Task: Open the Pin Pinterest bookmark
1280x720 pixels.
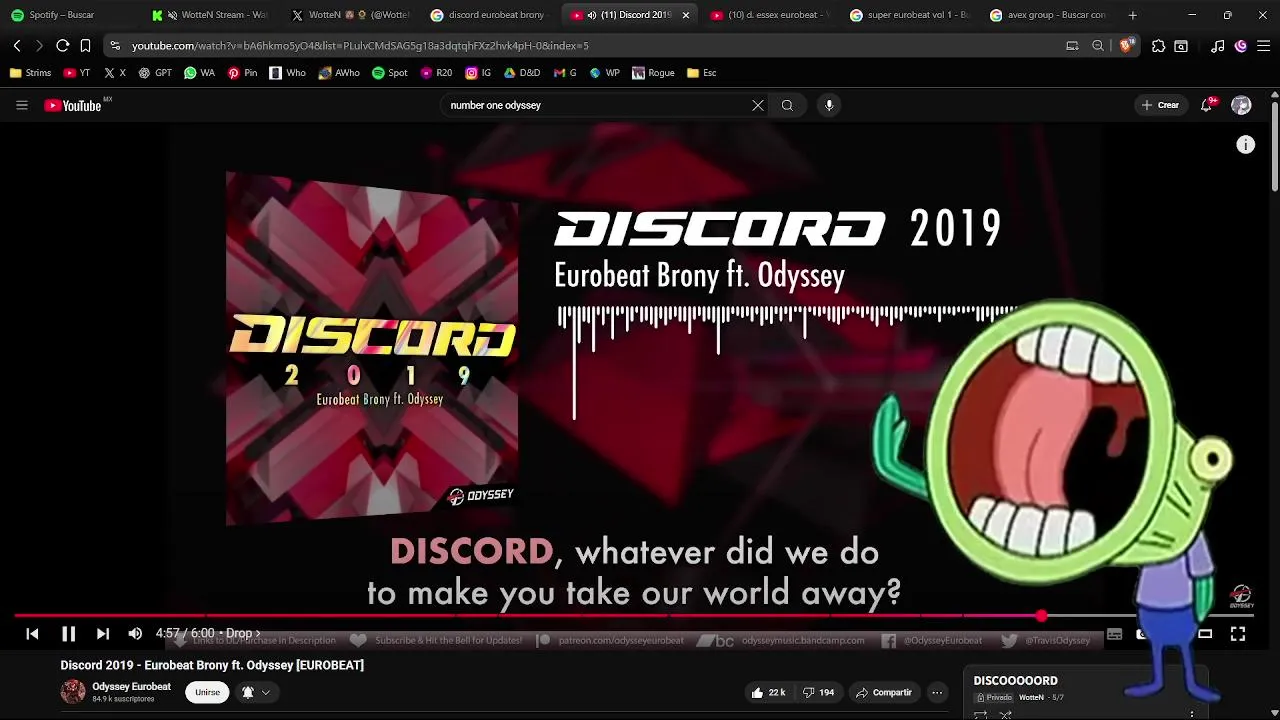Action: pos(242,73)
